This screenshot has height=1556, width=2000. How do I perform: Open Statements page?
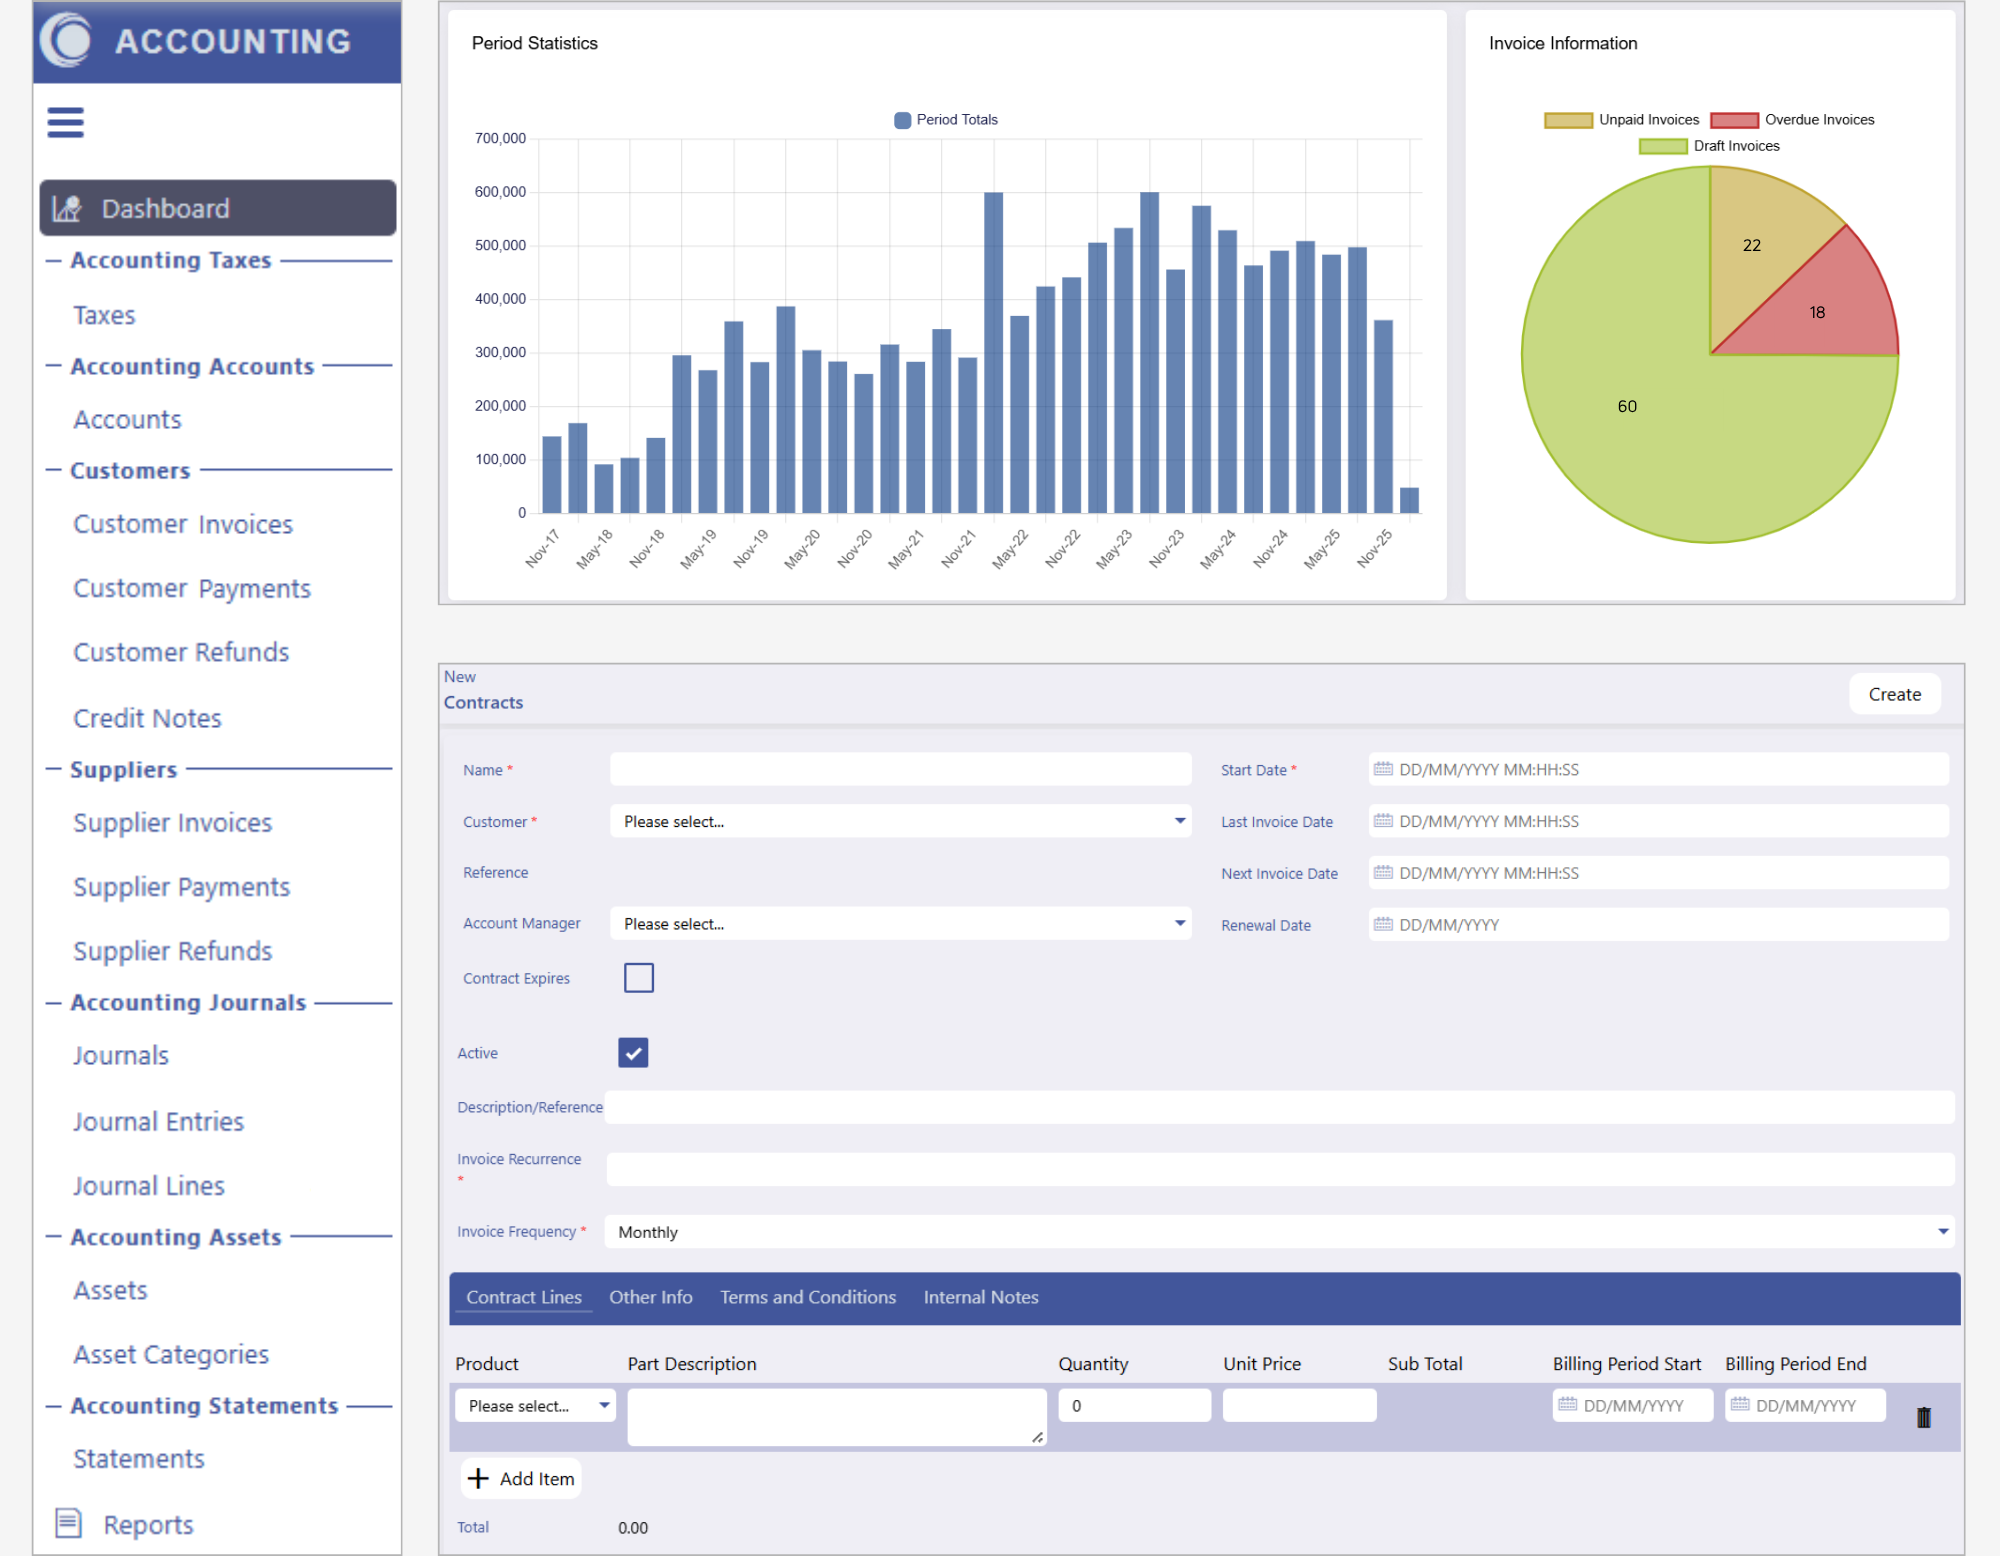coord(138,1458)
